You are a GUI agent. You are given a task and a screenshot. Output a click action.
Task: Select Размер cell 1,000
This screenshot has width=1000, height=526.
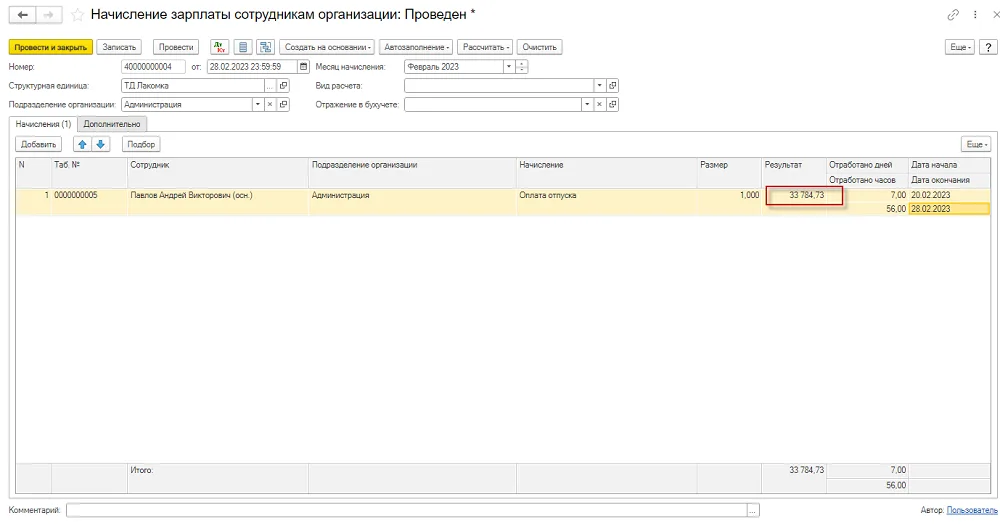click(x=730, y=195)
